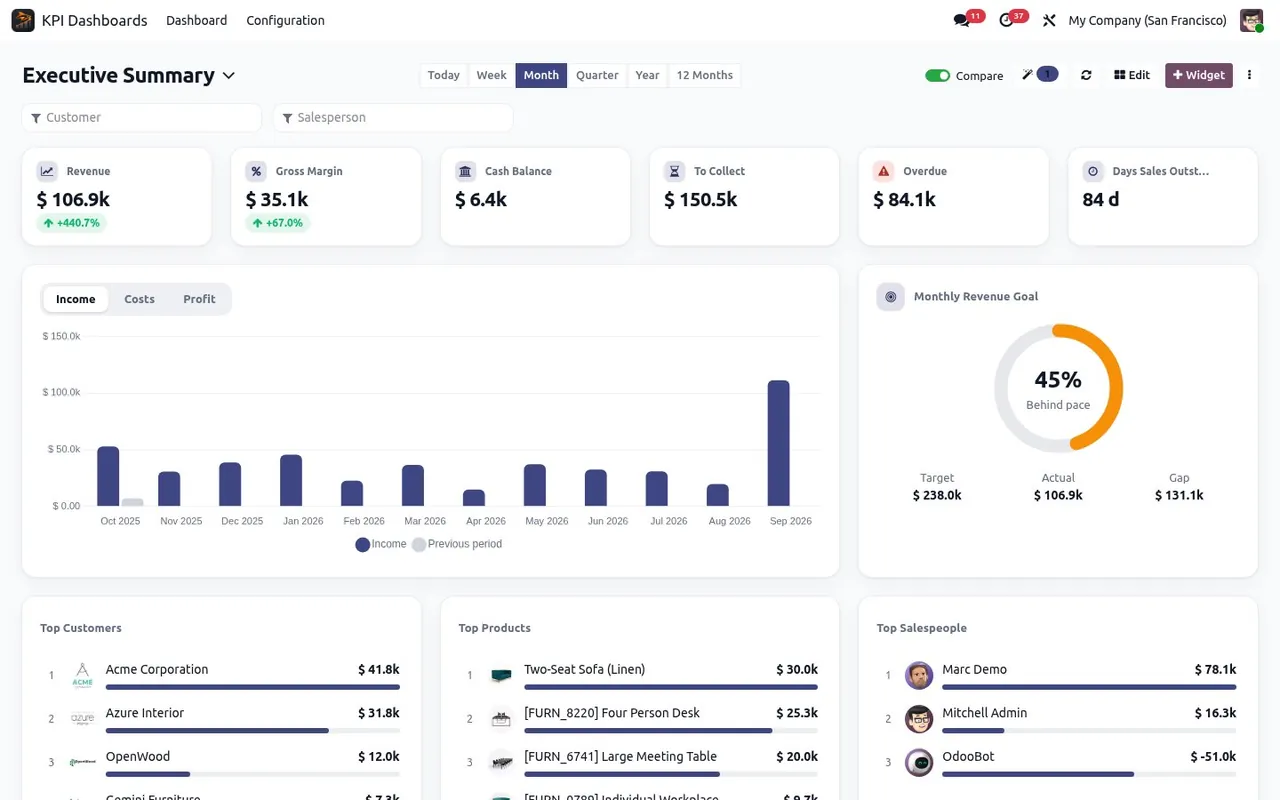Click the Jan 2026 income bar
1280x800 pixels.
pos(291,480)
